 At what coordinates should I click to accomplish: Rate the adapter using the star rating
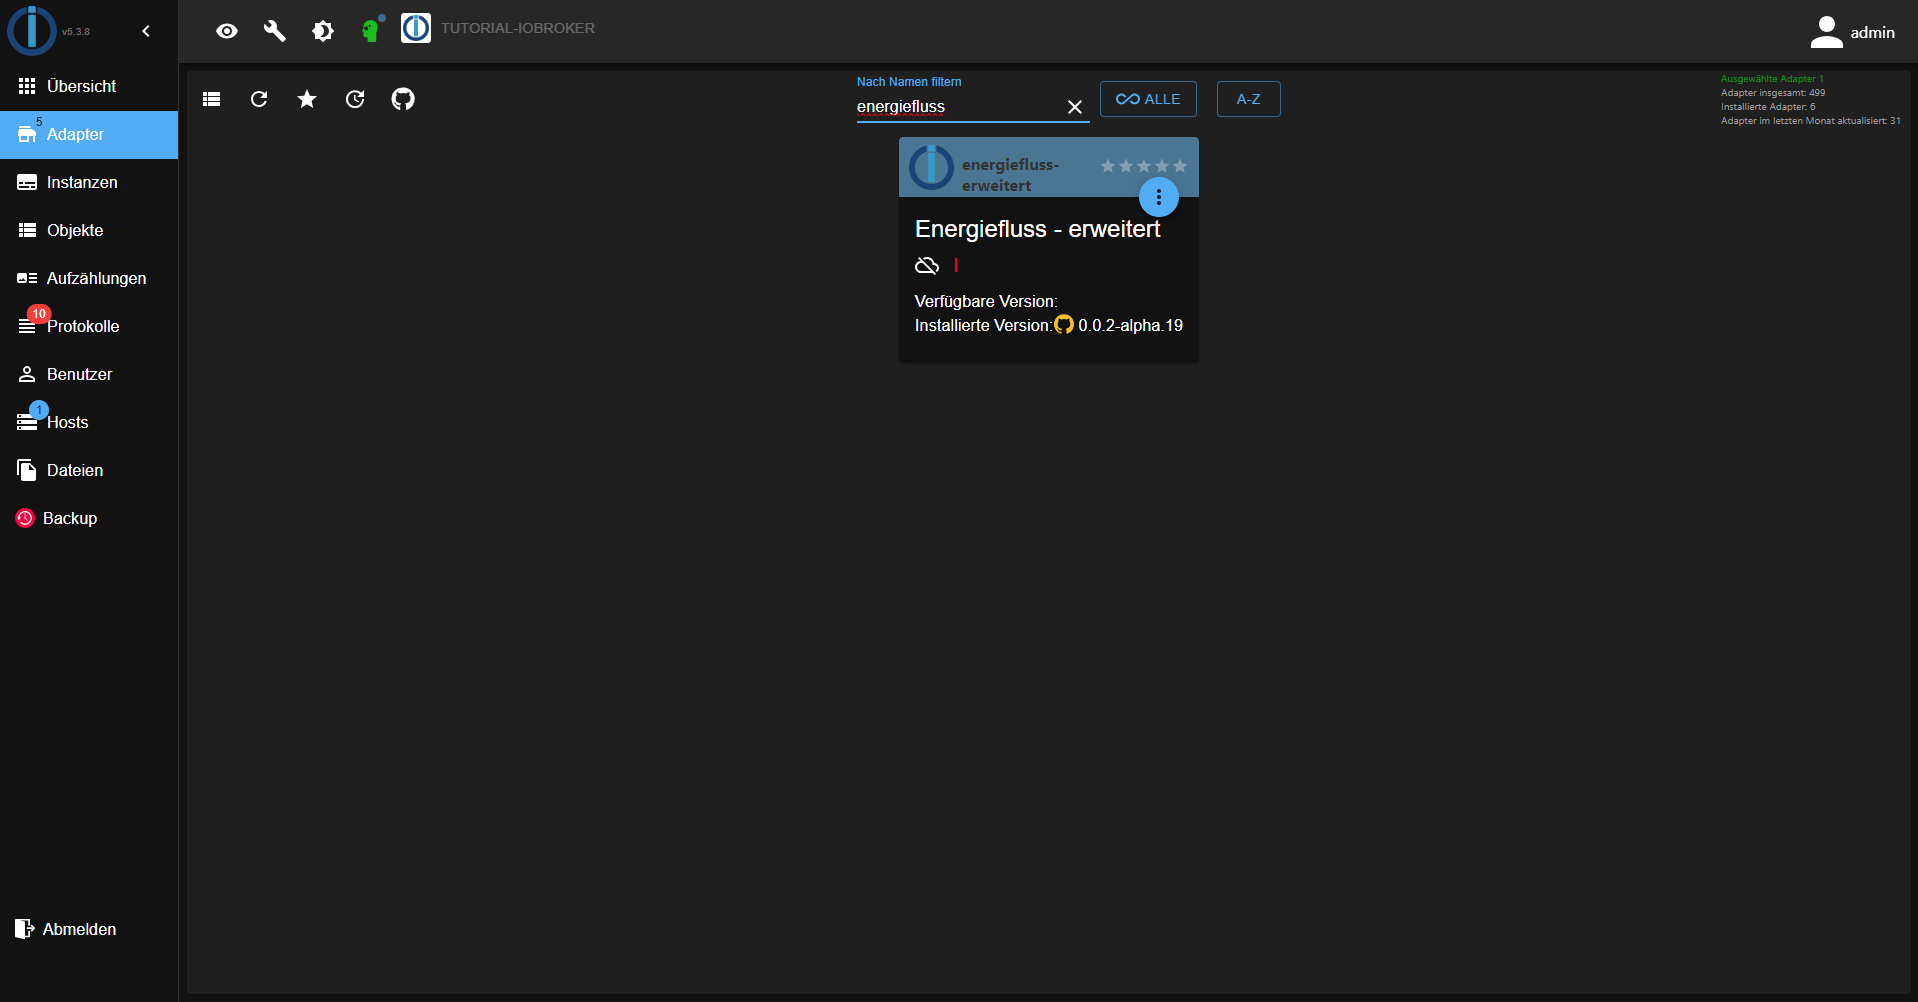coord(1143,167)
